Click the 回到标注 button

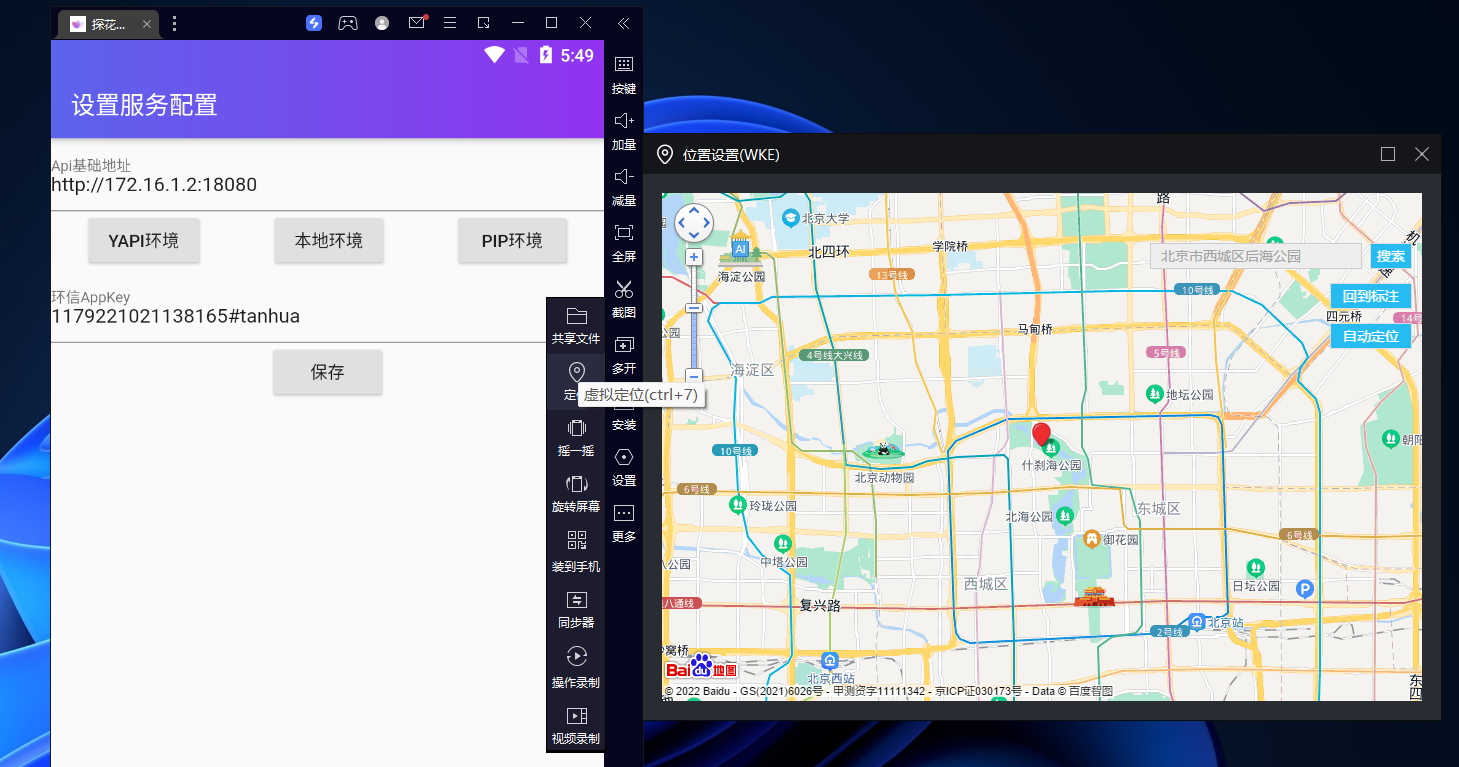[x=1371, y=296]
